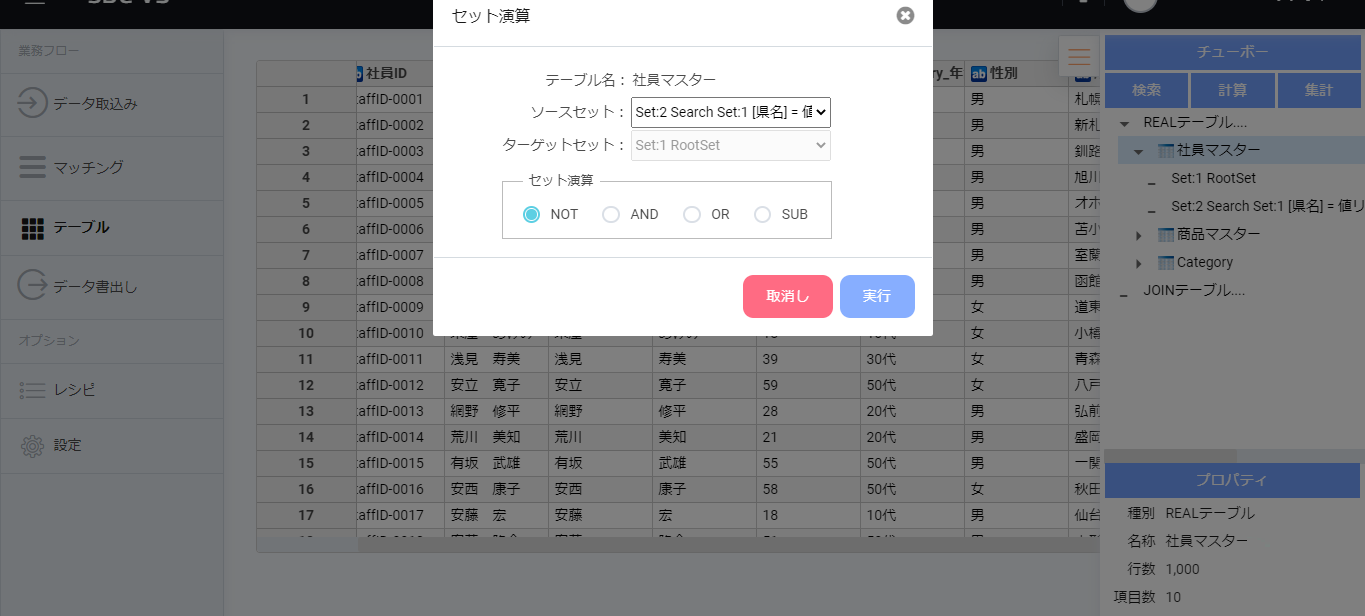Open the ソースセット dropdown

[x=731, y=113]
